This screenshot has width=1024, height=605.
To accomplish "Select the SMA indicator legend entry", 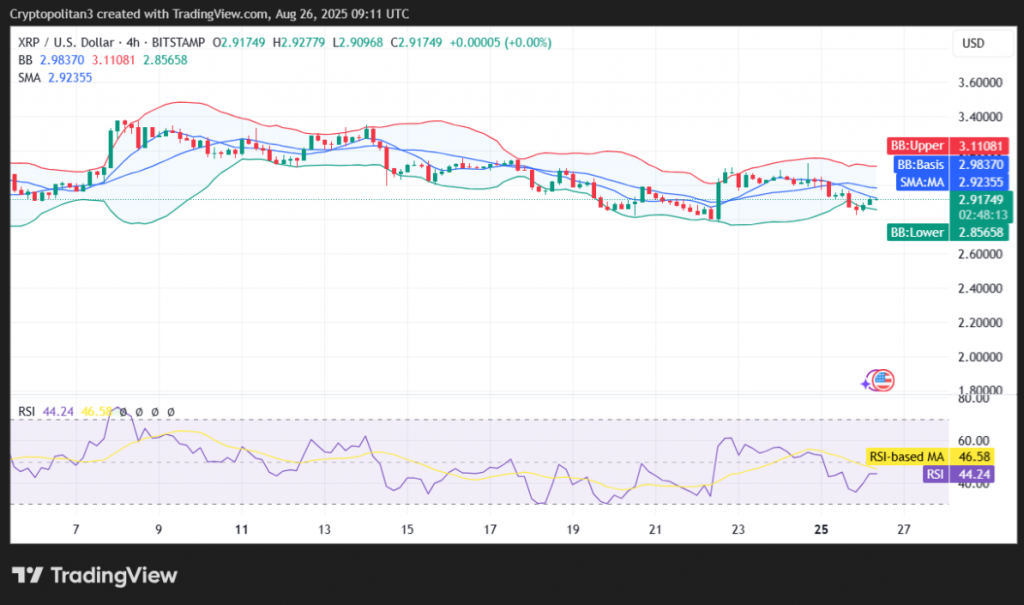I will [x=26, y=77].
